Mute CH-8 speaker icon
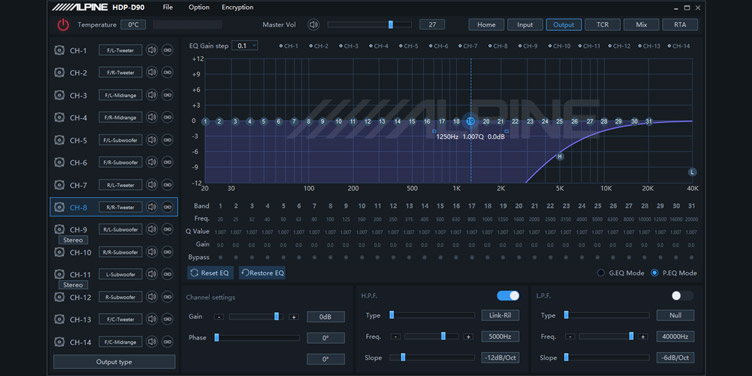 pyautogui.click(x=152, y=207)
